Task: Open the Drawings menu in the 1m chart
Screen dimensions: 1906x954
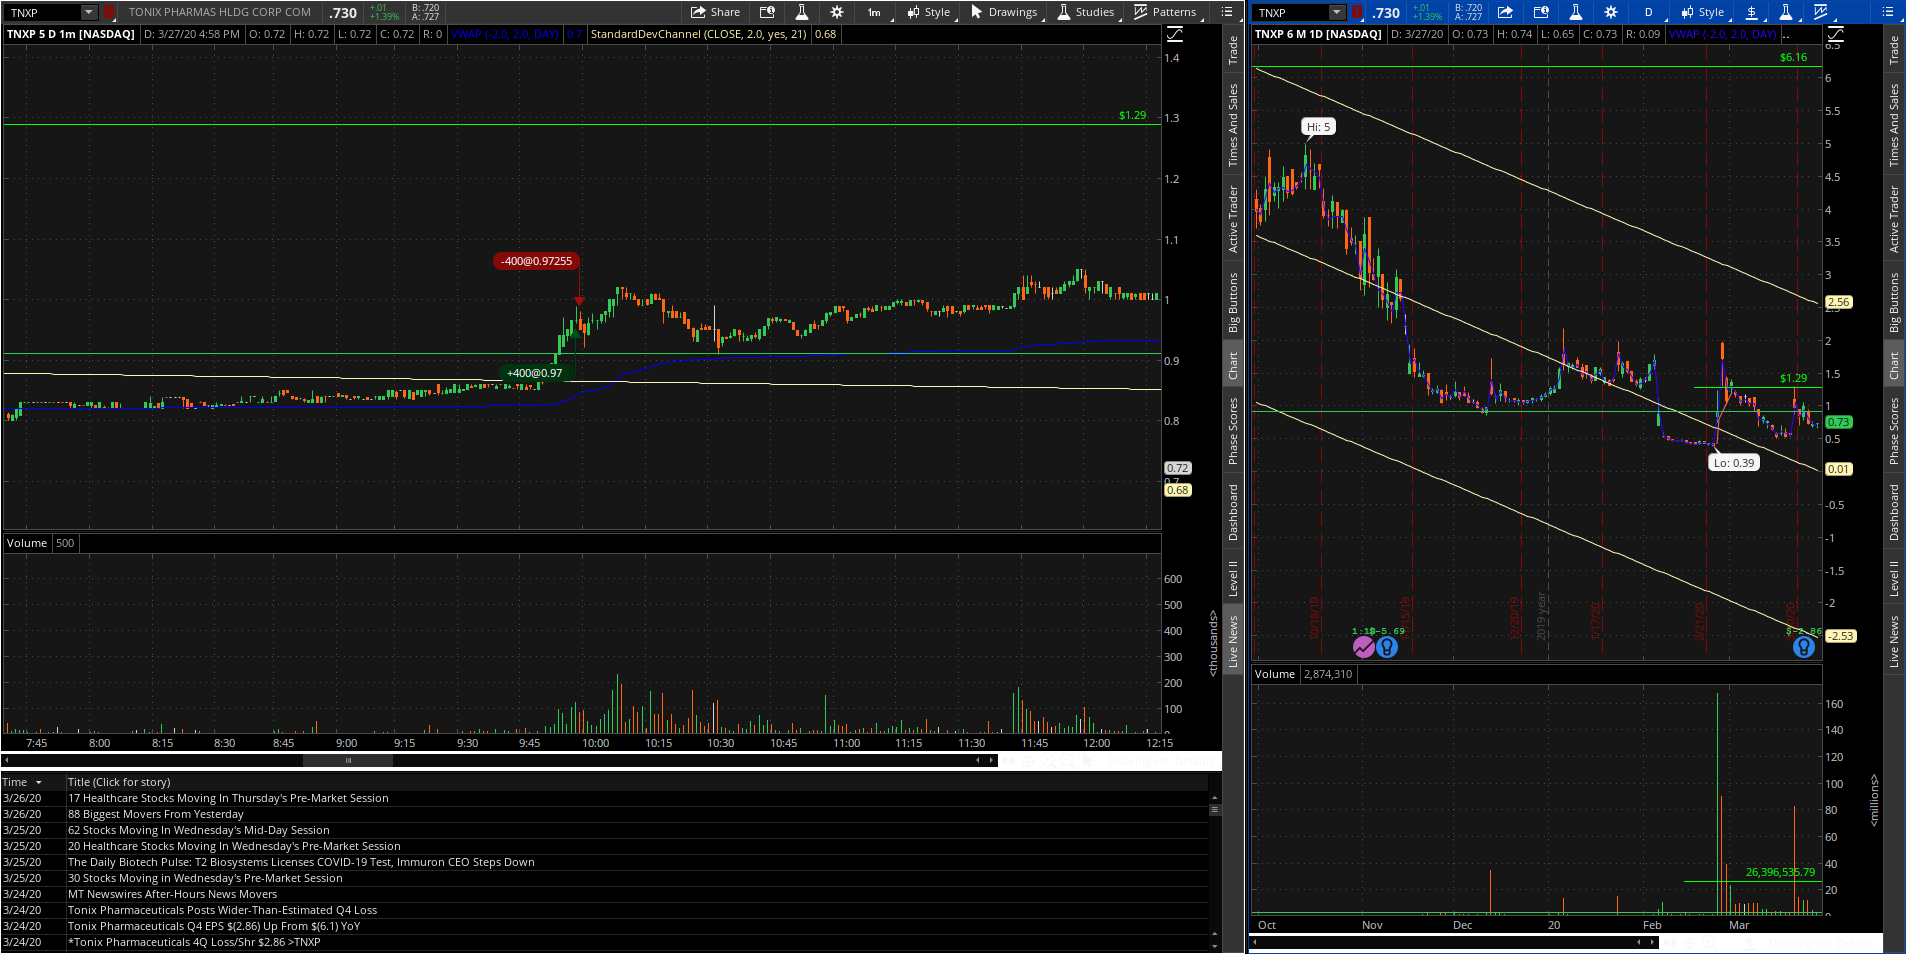Action: click(1004, 12)
